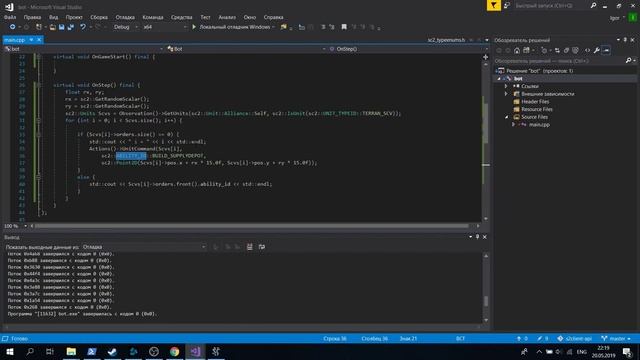Click the bookmark toolbar icon
640x360 pixels.
click(x=344, y=27)
